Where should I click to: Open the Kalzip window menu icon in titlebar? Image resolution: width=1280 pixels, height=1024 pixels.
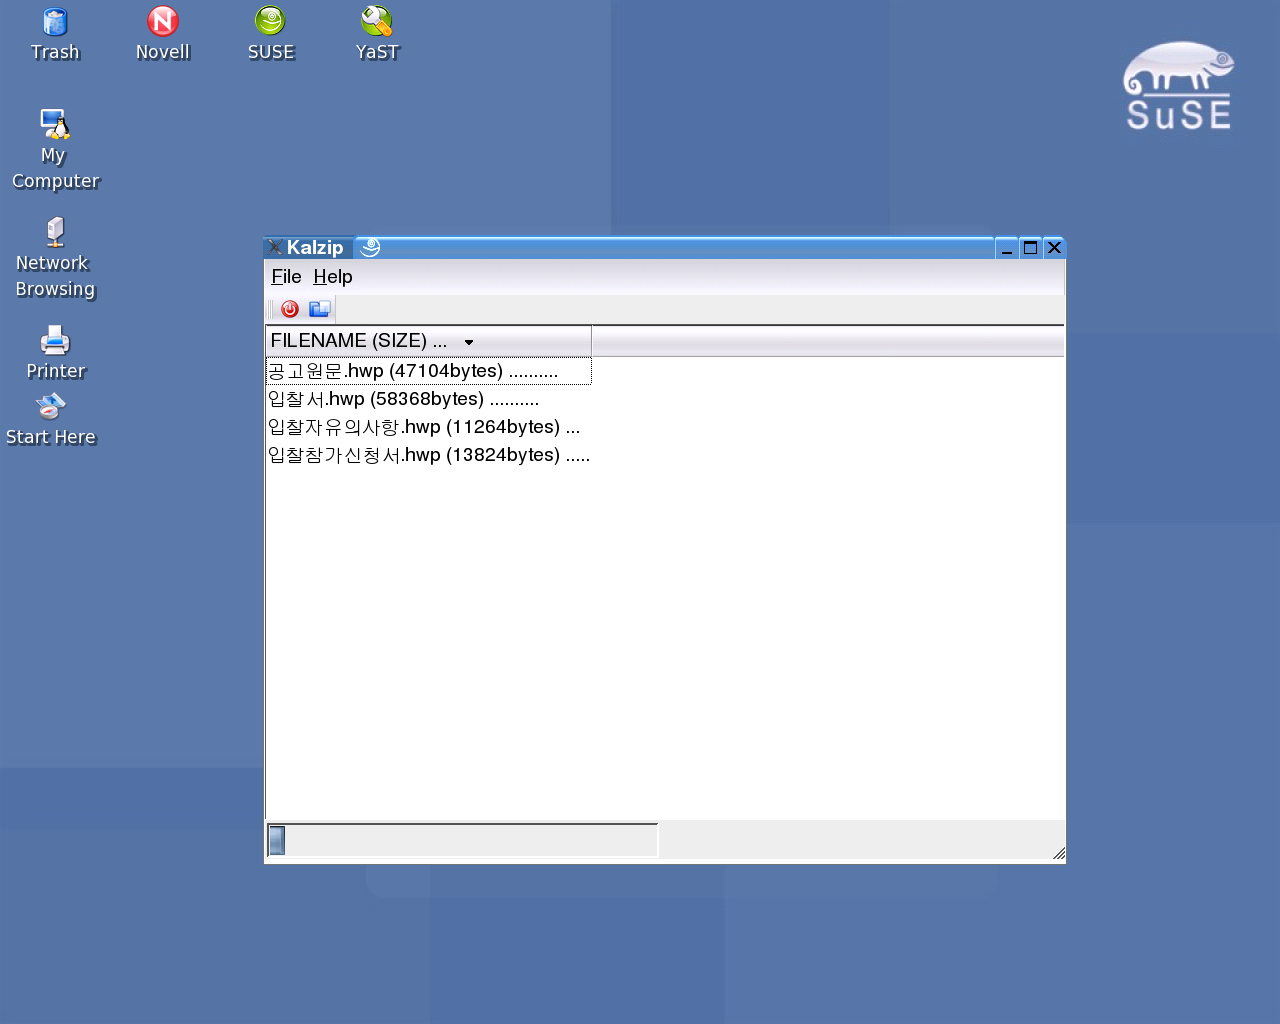275,248
